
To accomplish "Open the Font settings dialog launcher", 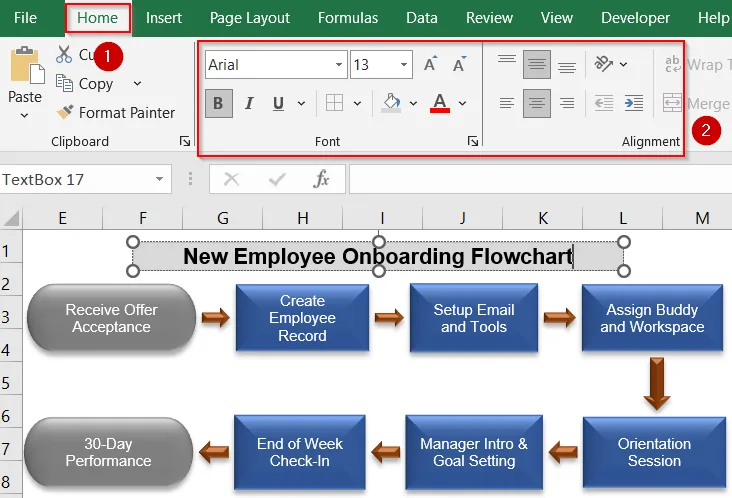I will 473,141.
